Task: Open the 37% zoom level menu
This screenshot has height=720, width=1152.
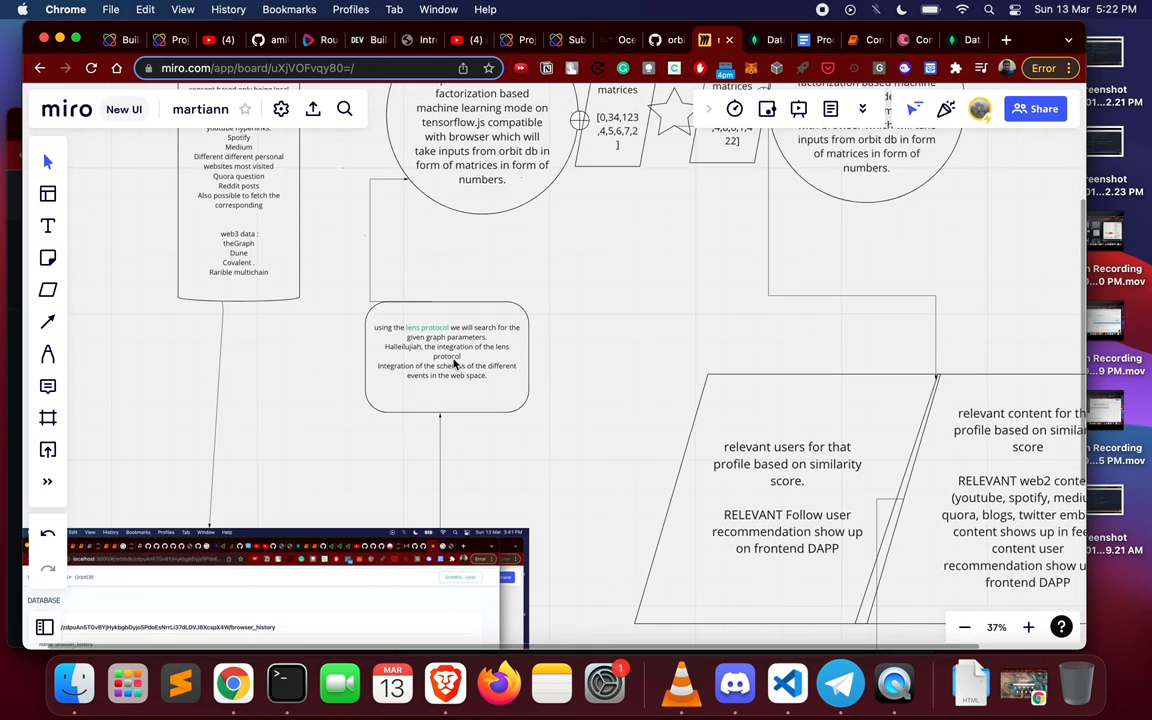Action: tap(996, 627)
